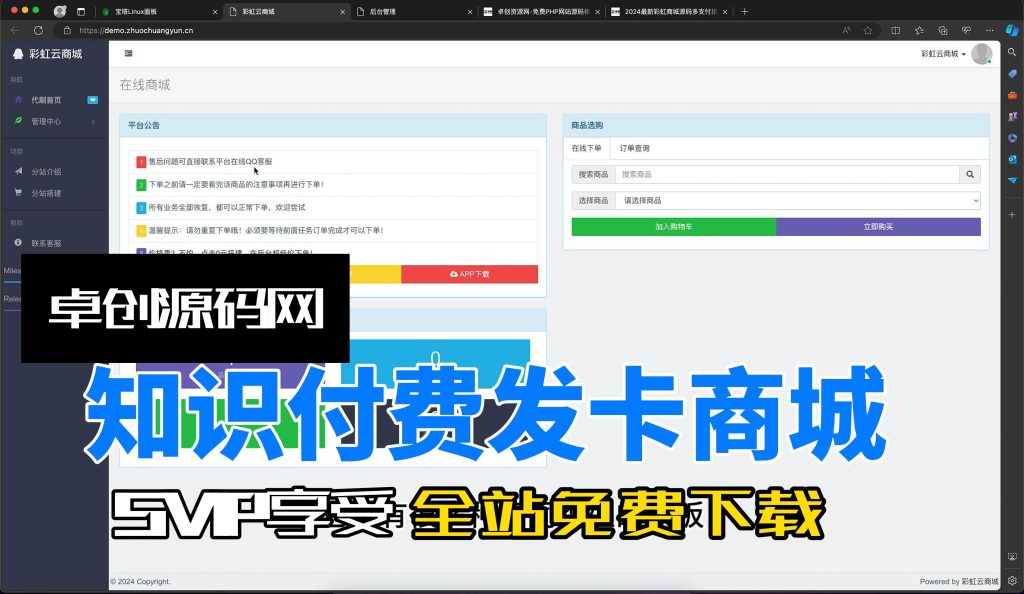The image size is (1024, 594).
Task: Click the address bar URL
Action: (x=136, y=30)
